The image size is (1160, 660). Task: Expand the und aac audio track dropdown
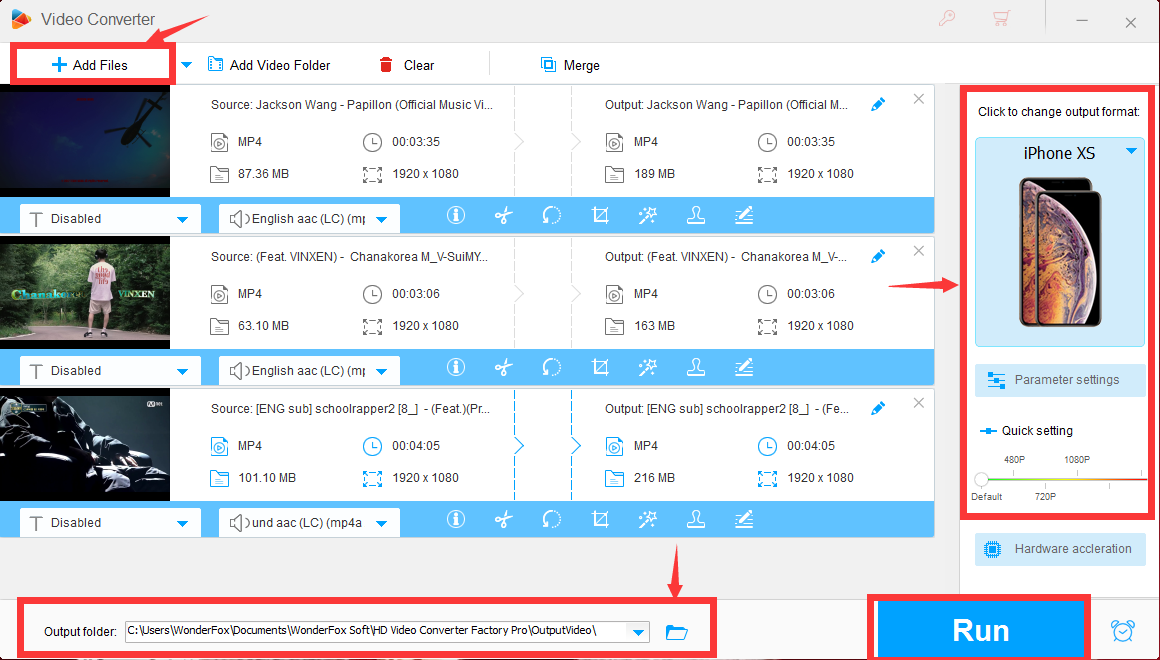pos(309,523)
